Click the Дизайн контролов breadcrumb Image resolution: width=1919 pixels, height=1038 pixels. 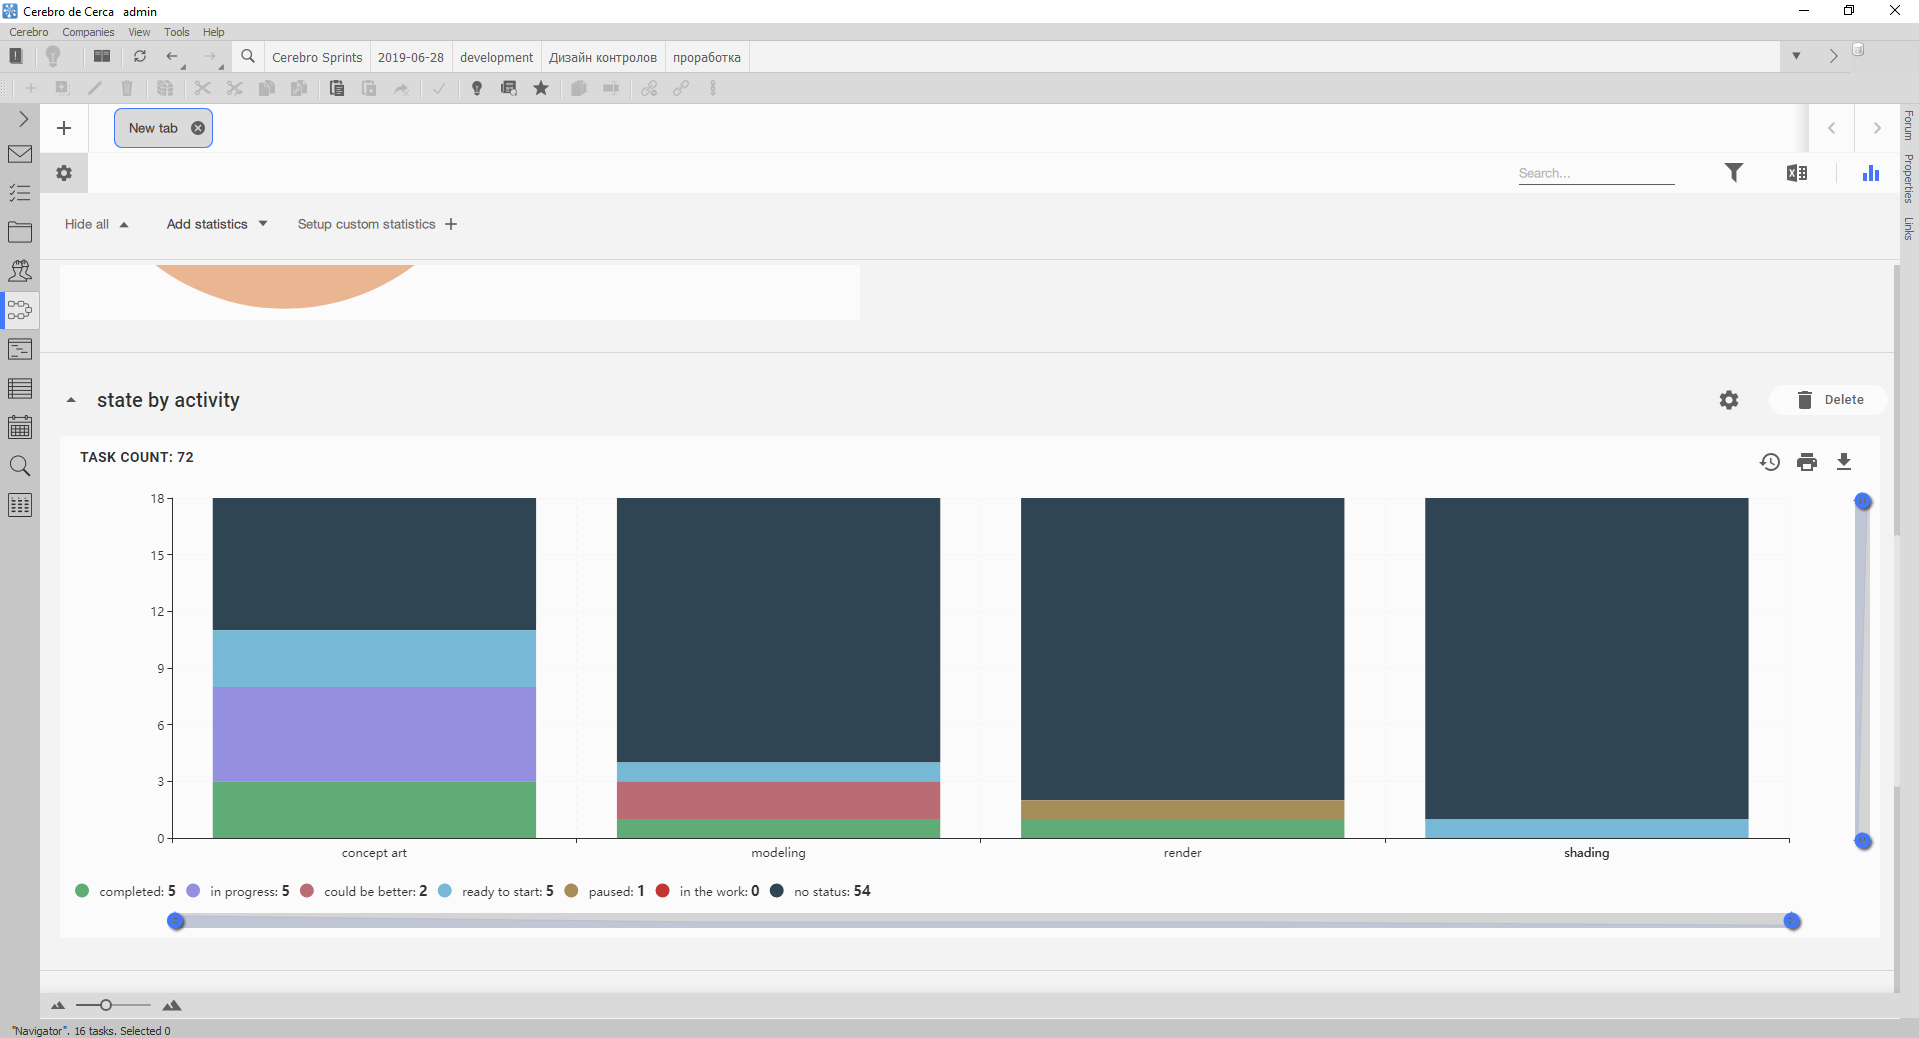coord(603,57)
